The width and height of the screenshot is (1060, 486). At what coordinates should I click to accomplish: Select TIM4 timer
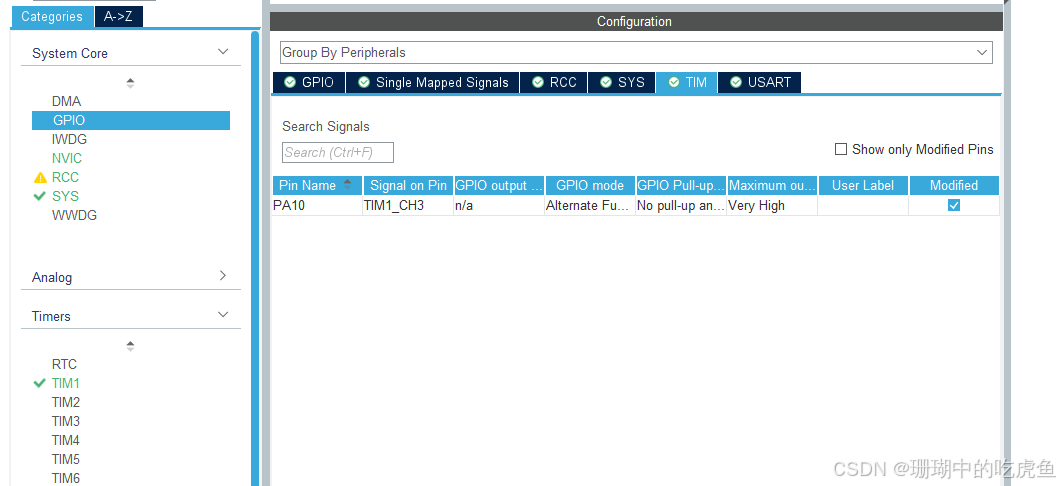(66, 440)
